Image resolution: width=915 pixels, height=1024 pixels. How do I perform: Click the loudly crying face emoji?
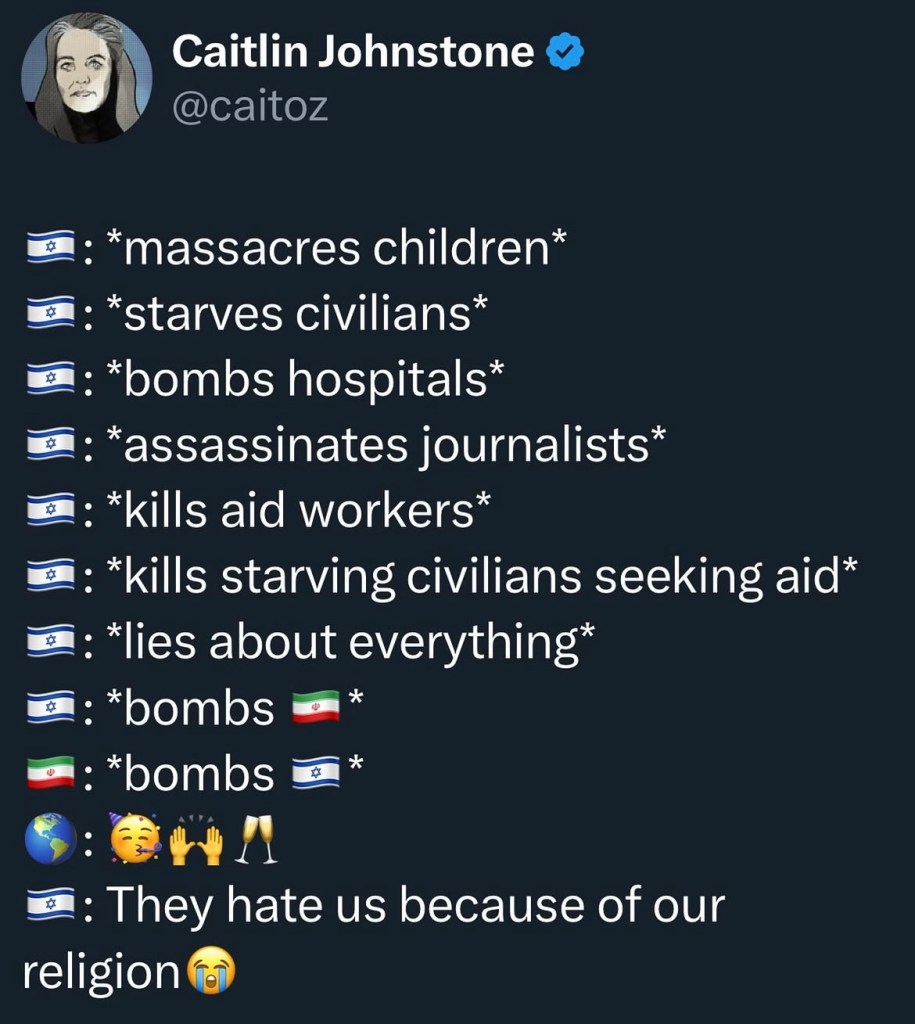209,971
